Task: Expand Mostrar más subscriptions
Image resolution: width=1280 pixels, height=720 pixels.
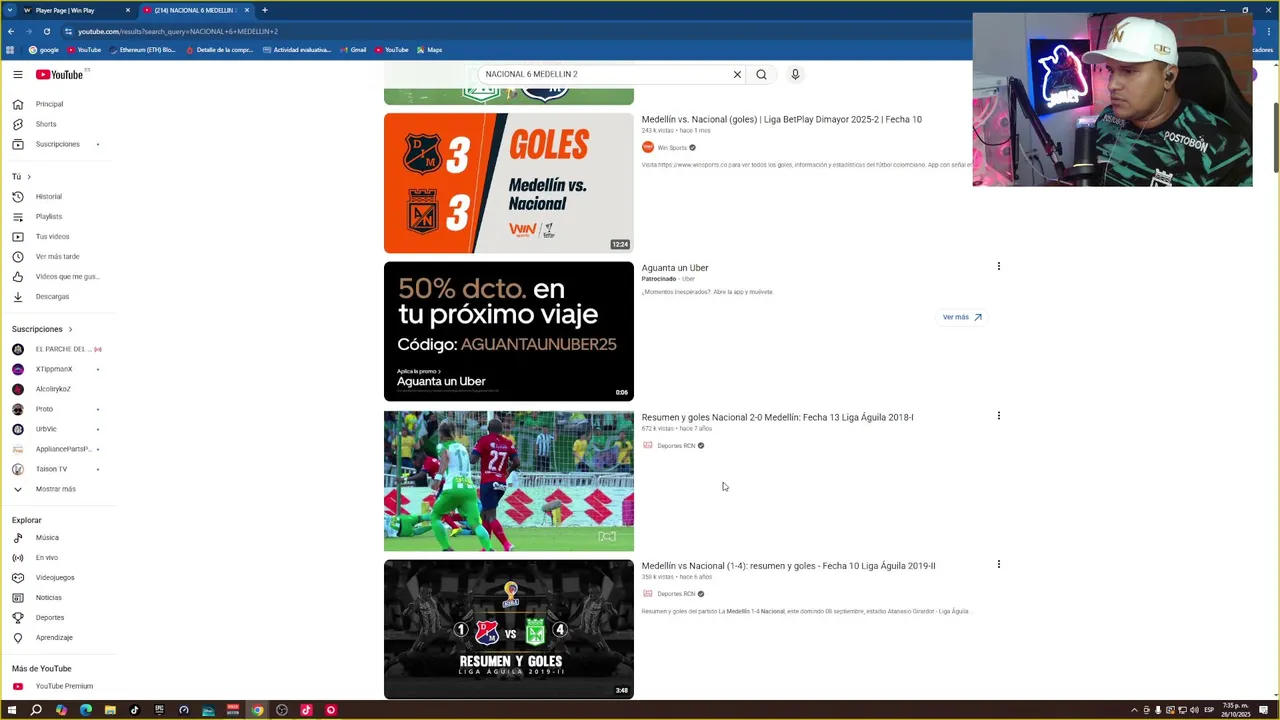Action: [57, 489]
